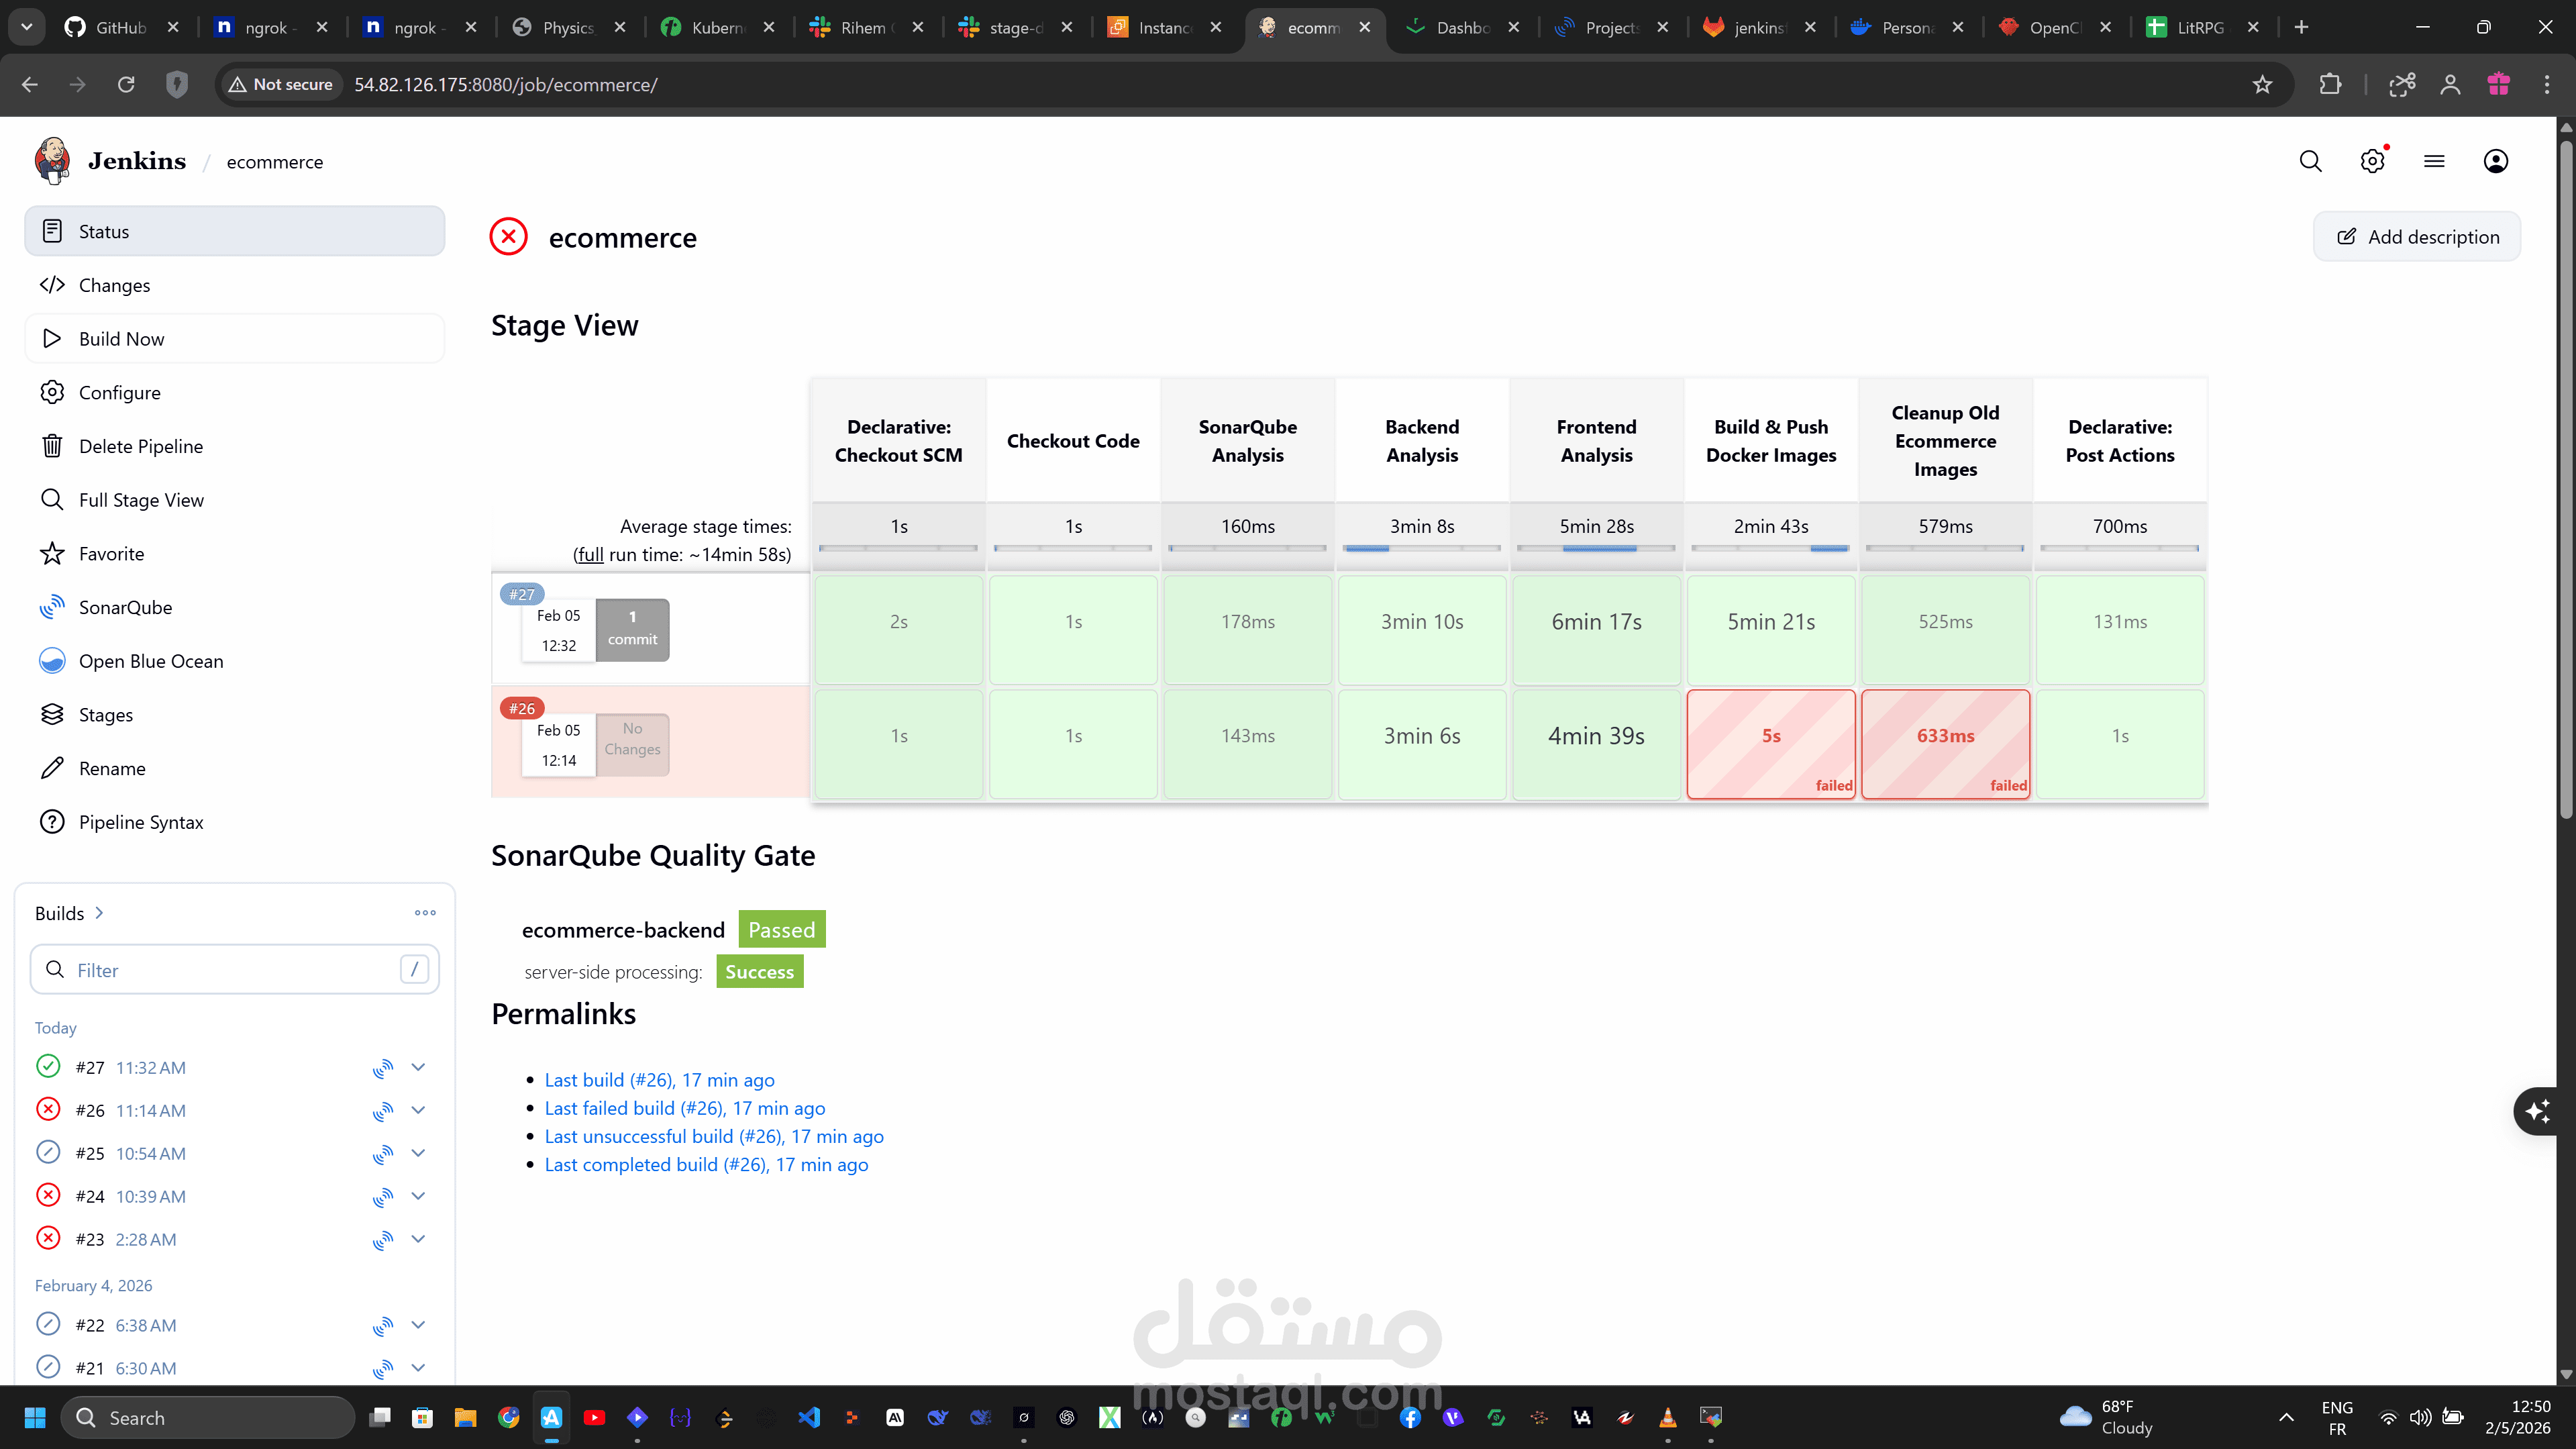Open Pipeline Syntax help

(x=141, y=822)
